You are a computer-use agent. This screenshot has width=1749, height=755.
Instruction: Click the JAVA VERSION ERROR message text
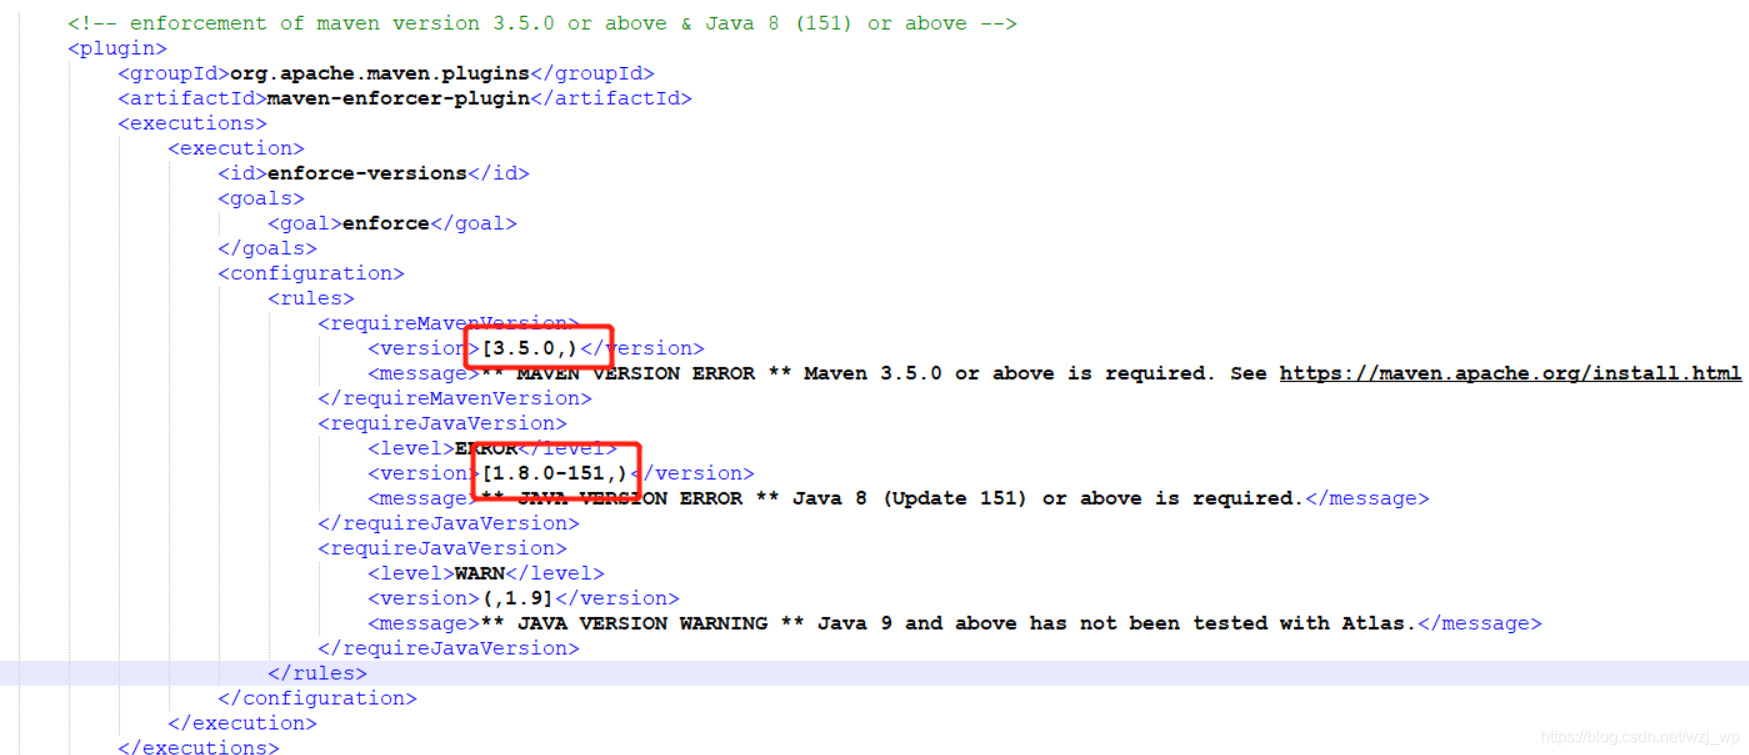[893, 498]
